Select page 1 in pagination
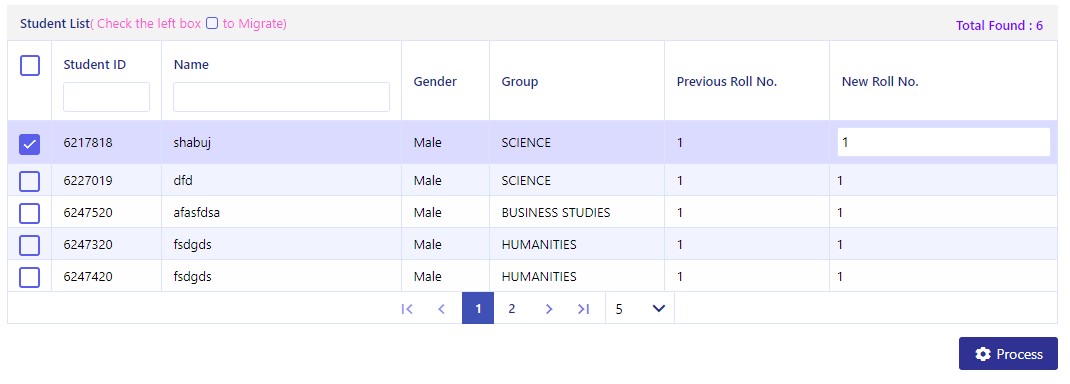1070x384 pixels. [x=478, y=308]
